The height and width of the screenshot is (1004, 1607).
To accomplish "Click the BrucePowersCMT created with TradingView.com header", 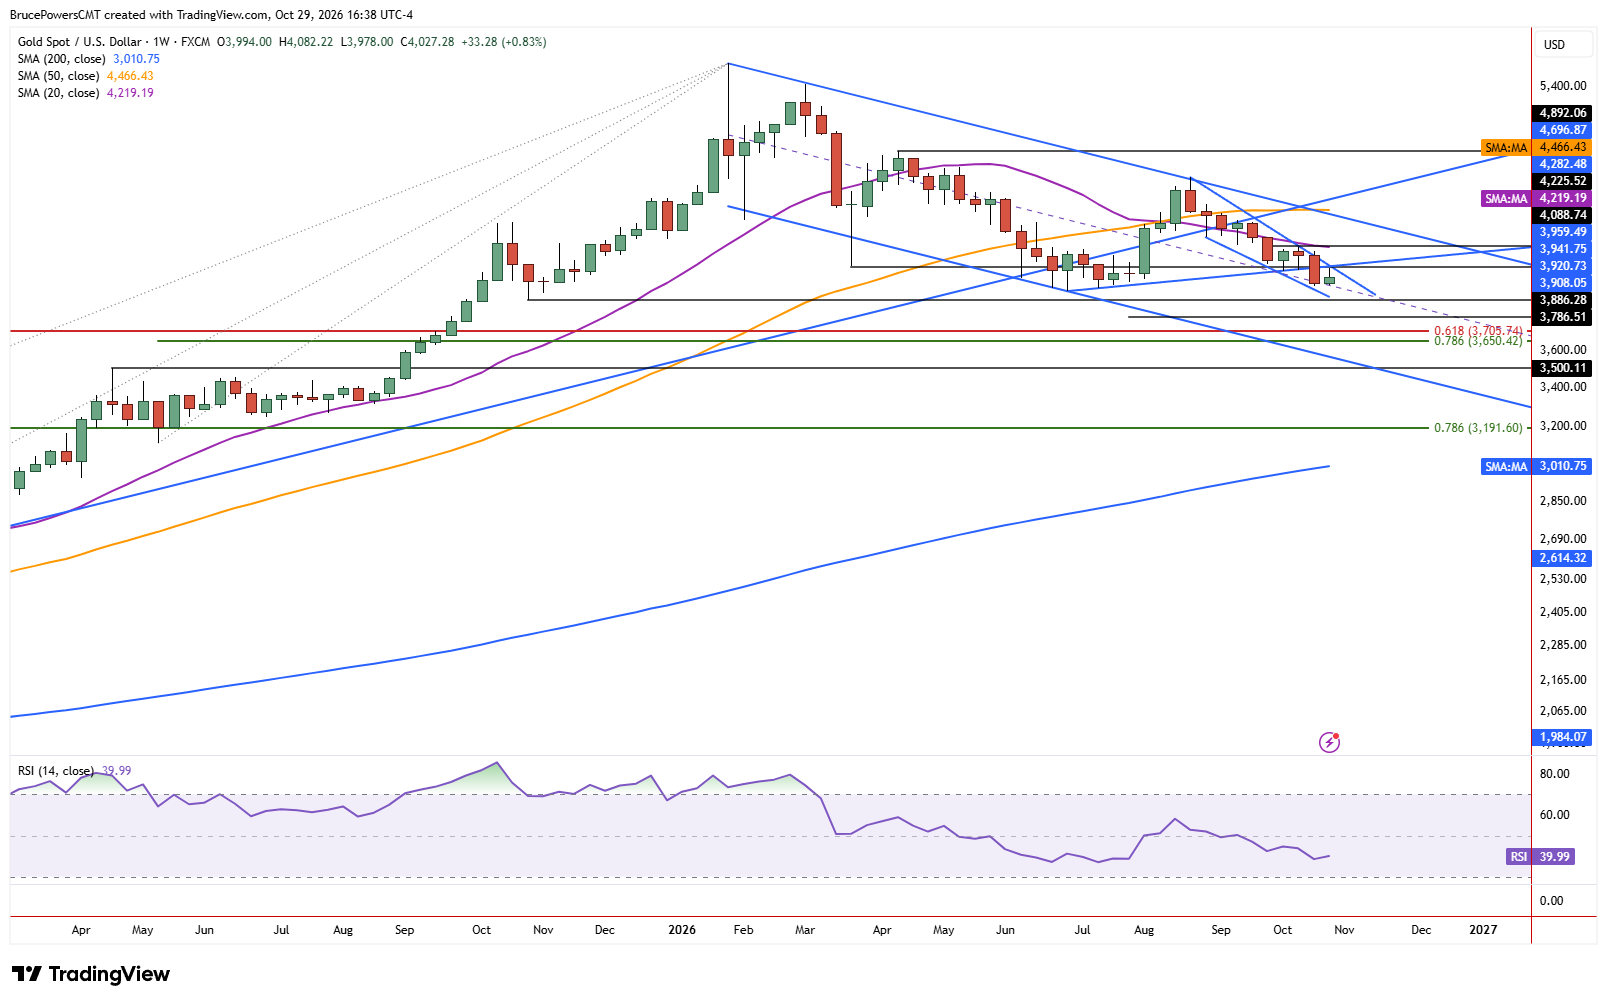I will tap(211, 15).
